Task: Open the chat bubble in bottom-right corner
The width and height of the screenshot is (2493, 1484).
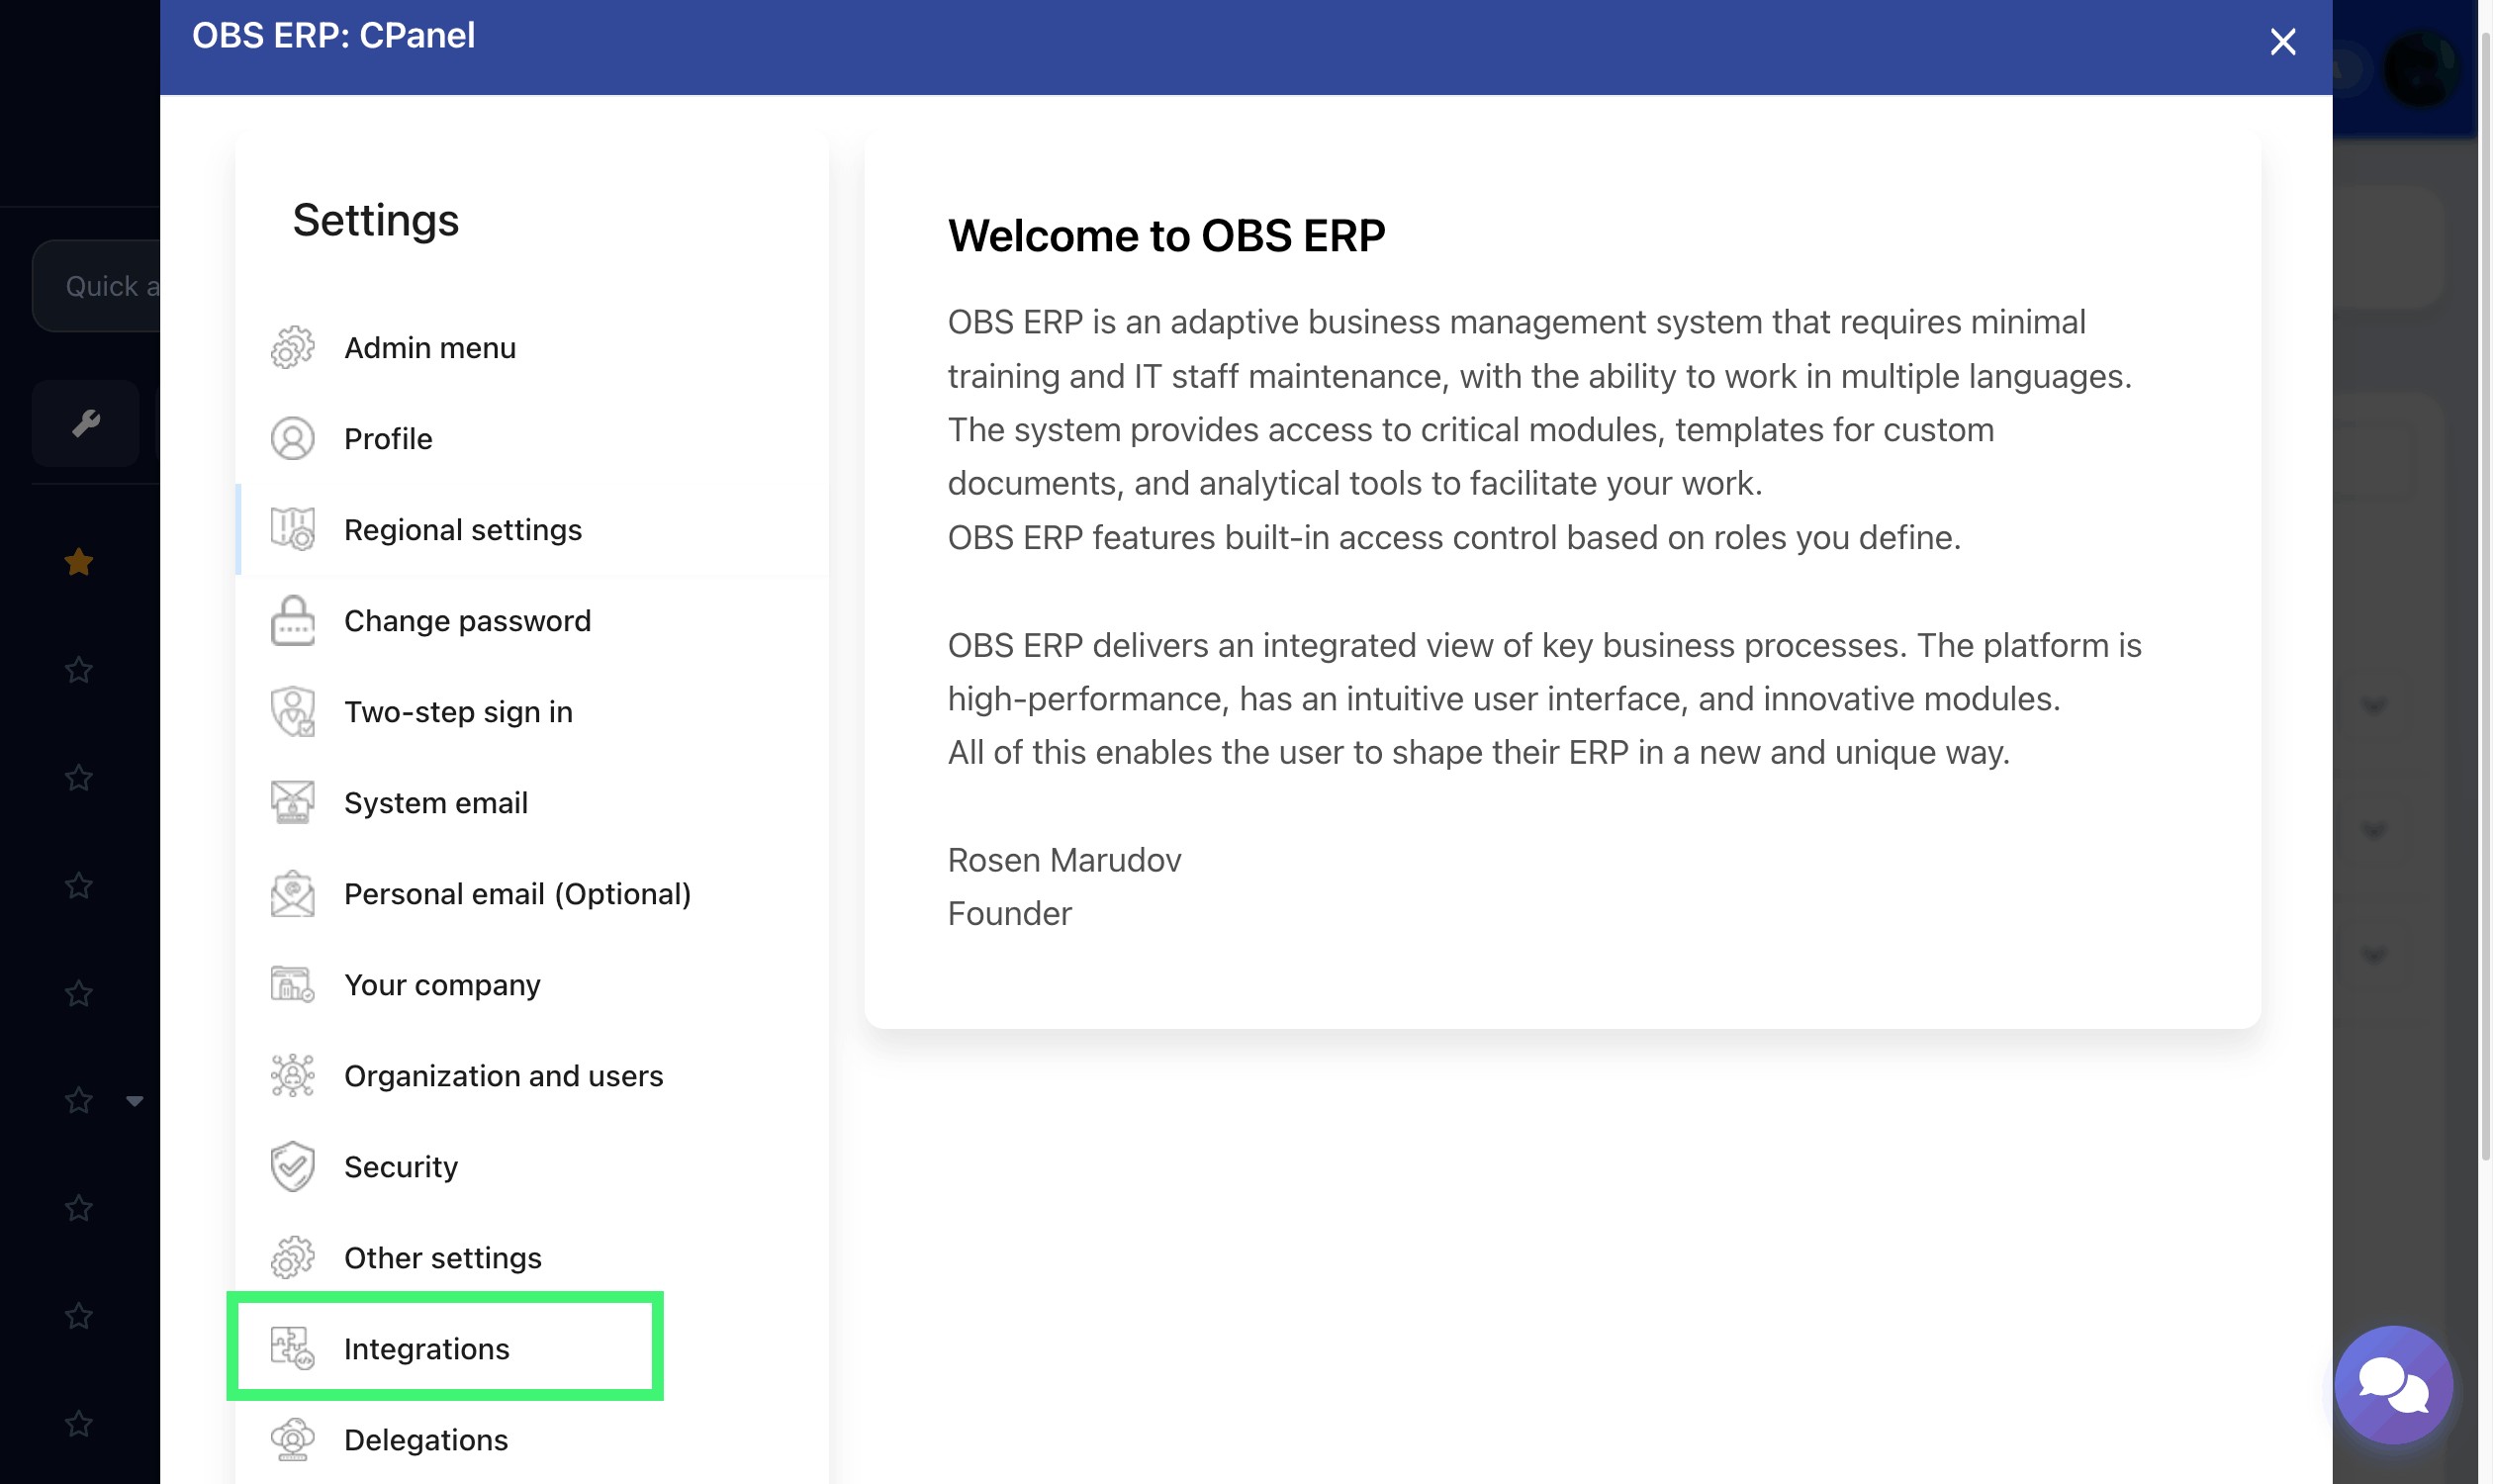Action: coord(2394,1385)
